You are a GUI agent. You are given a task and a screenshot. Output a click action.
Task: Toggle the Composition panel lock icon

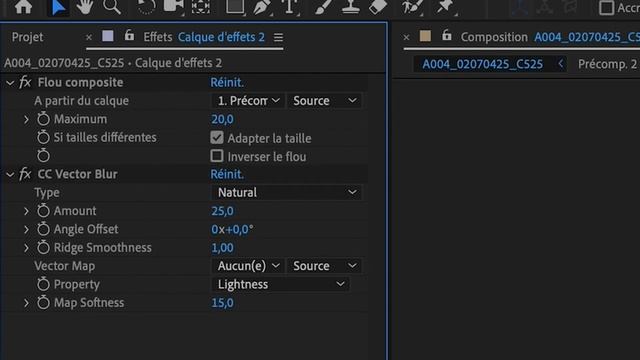[447, 36]
